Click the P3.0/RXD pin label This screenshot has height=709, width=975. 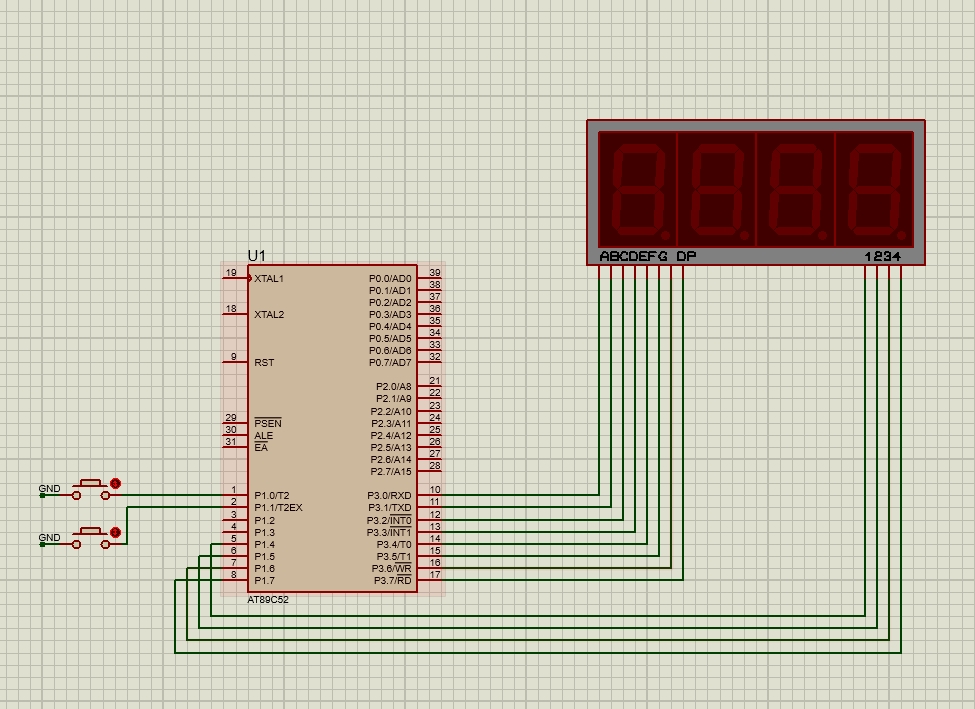(x=389, y=496)
